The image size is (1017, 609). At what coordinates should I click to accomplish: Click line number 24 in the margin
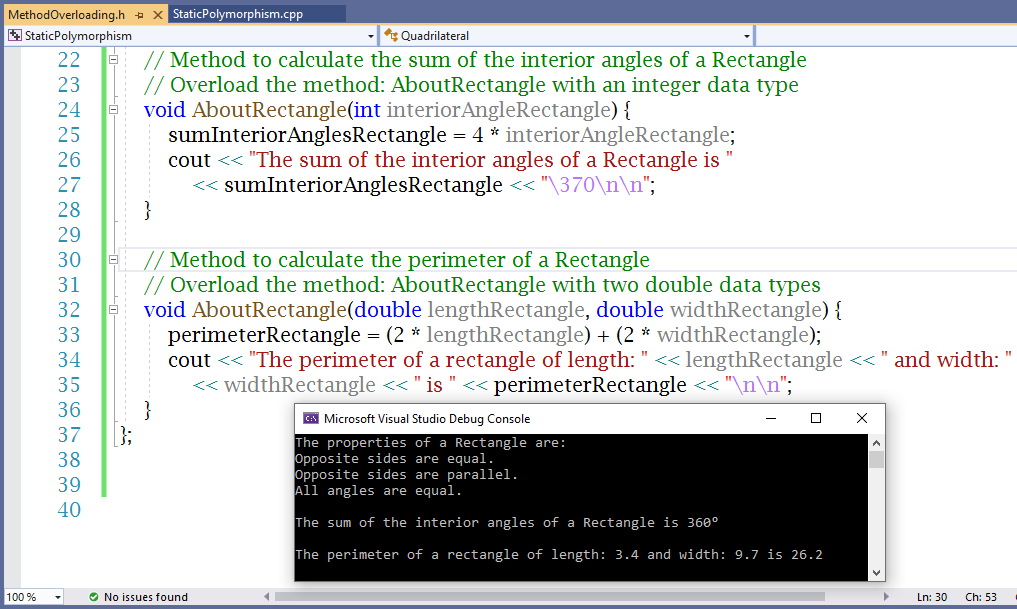coord(69,110)
